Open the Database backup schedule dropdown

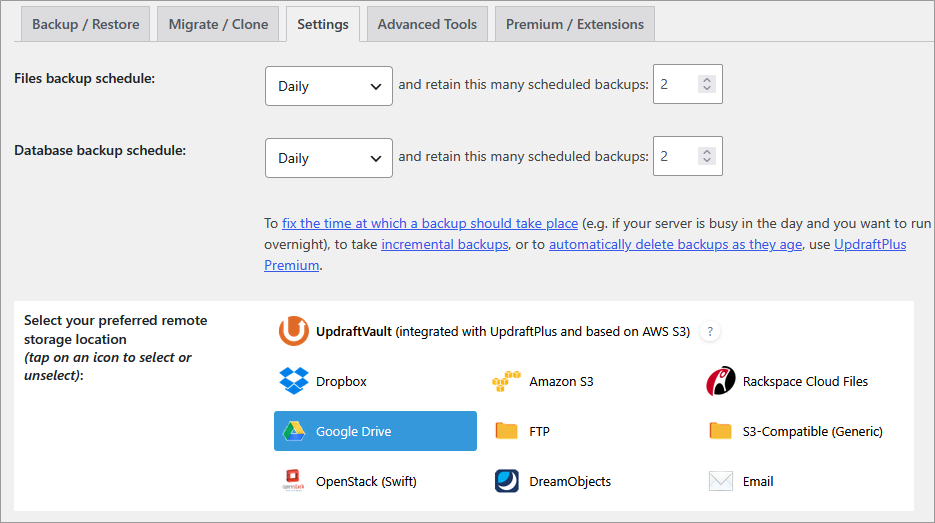(329, 158)
